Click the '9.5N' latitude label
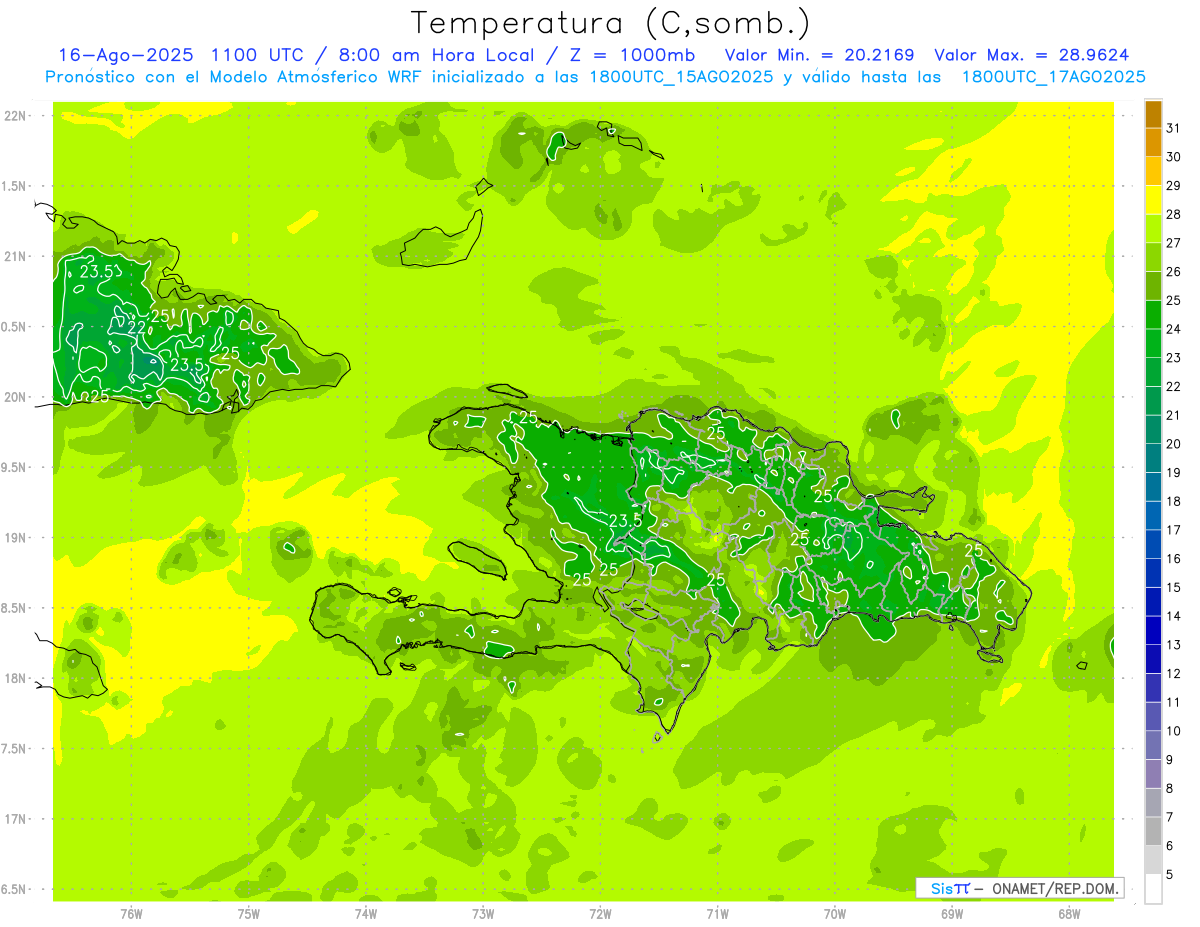The image size is (1200, 927). pos(15,468)
